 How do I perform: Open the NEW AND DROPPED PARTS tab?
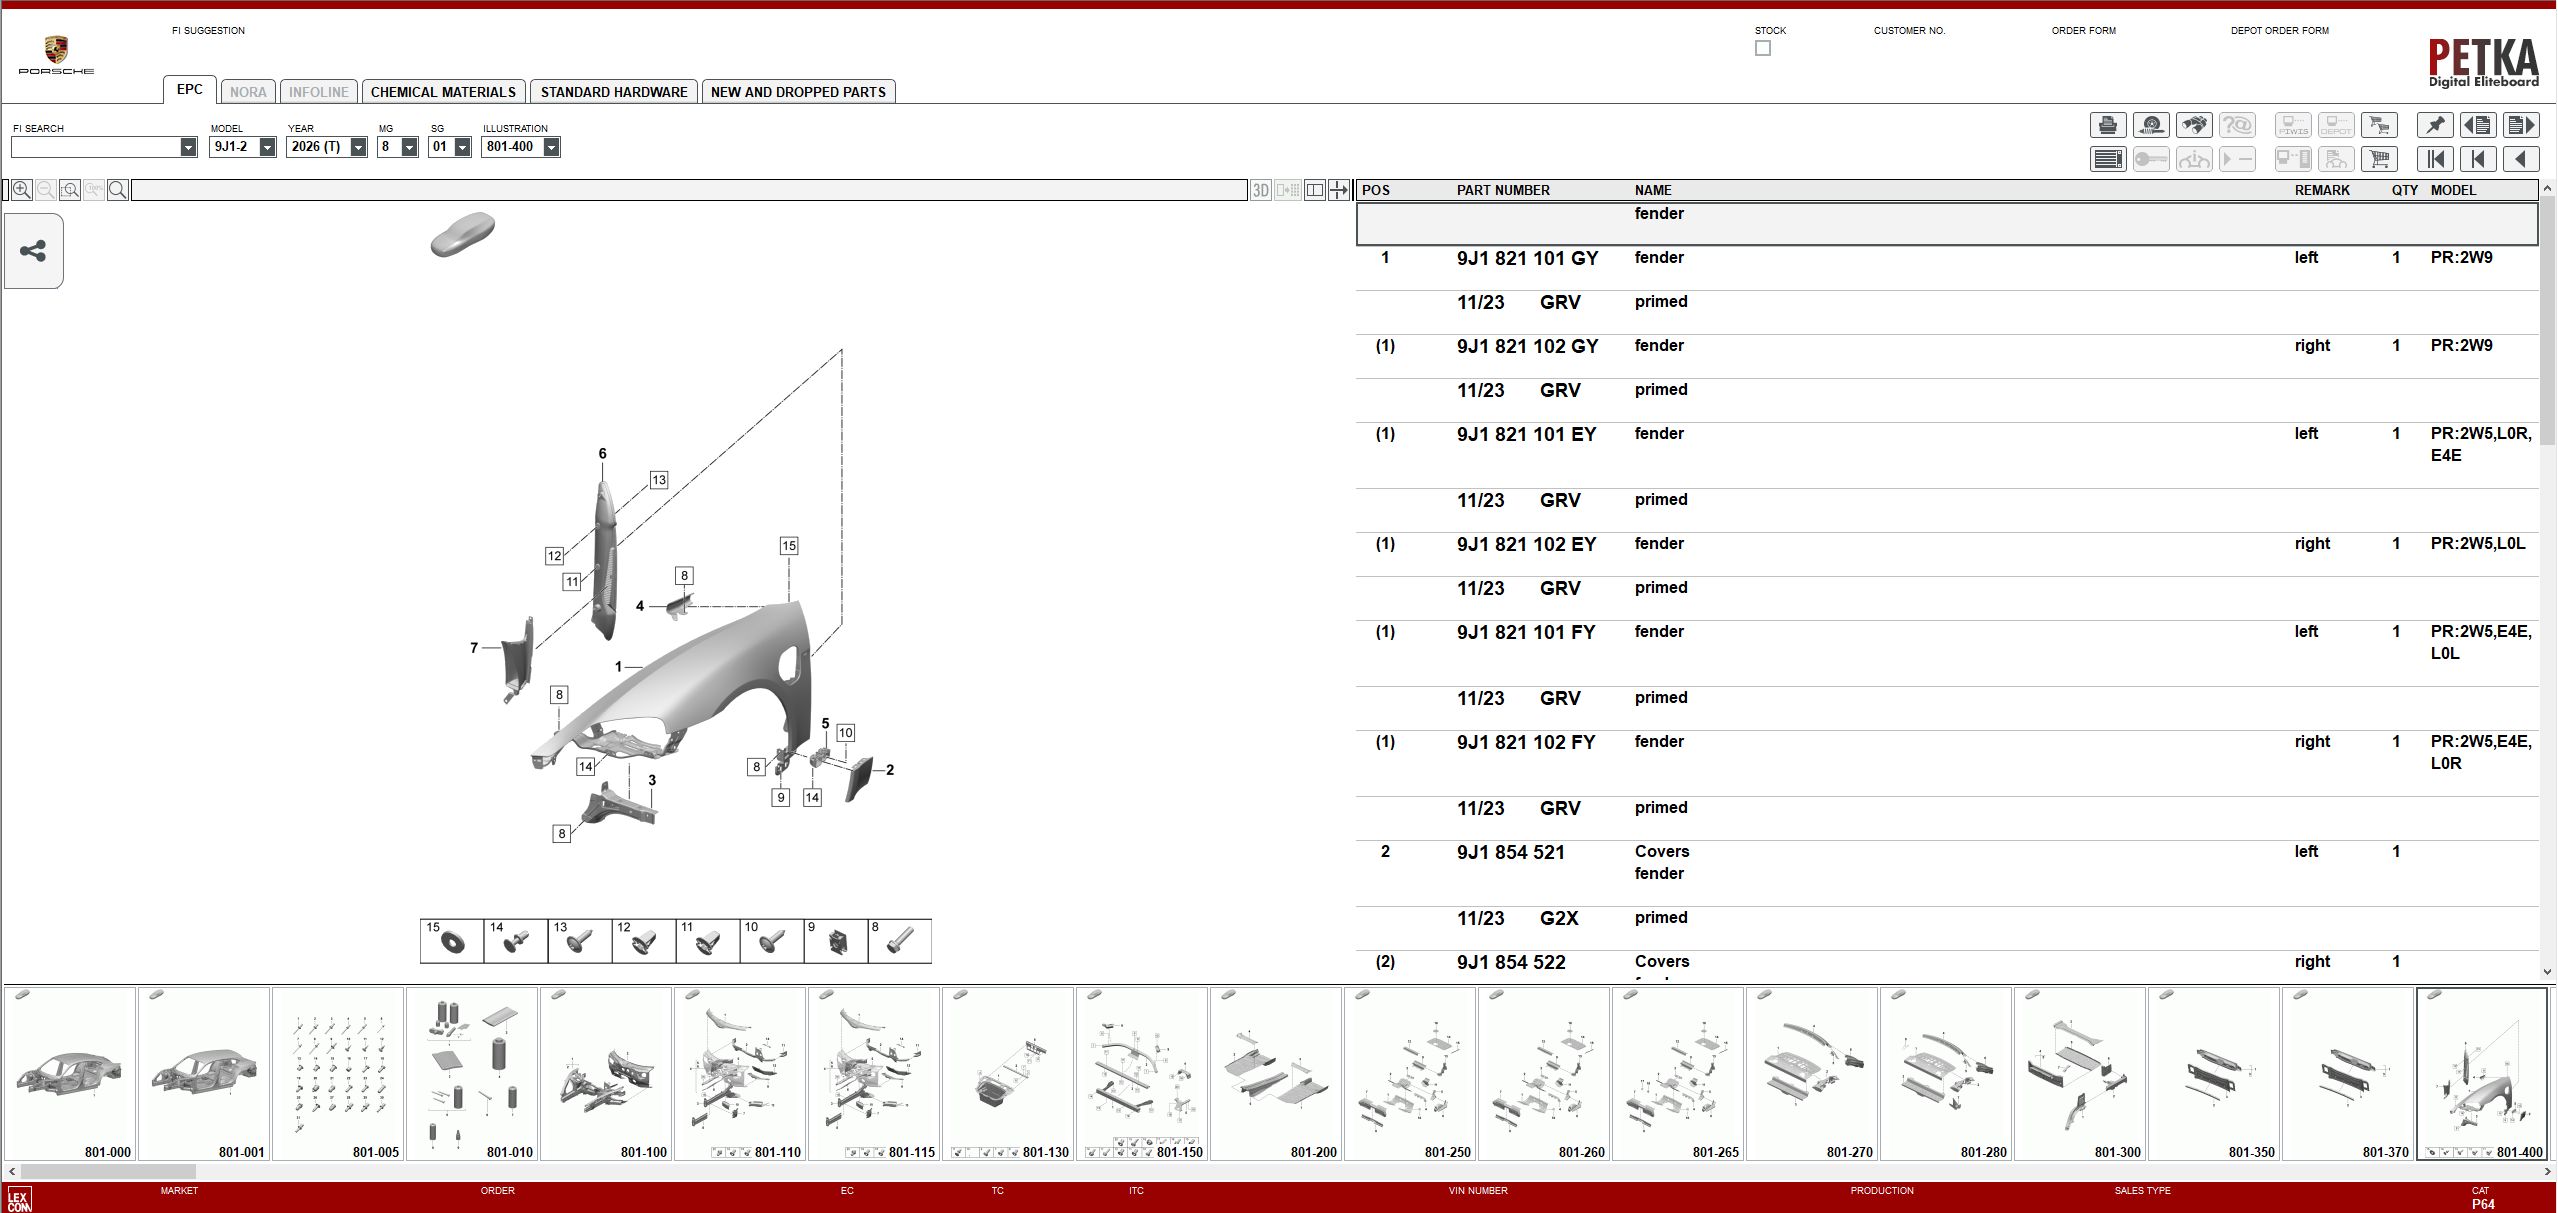point(797,91)
